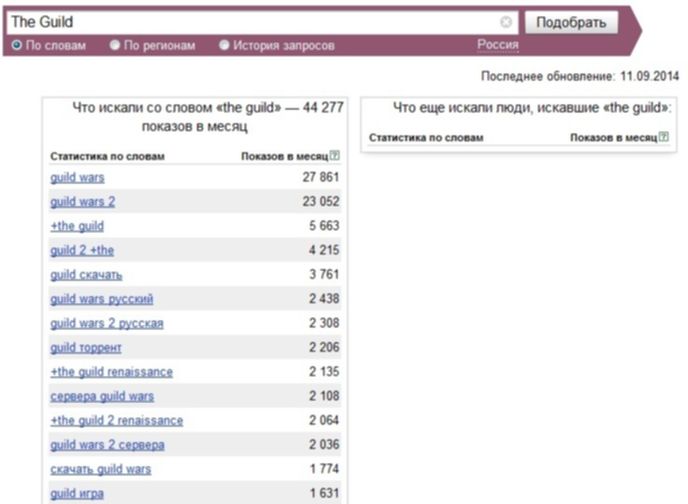Open the 'guild игра' keyword link
This screenshot has height=504, width=688.
tap(77, 493)
